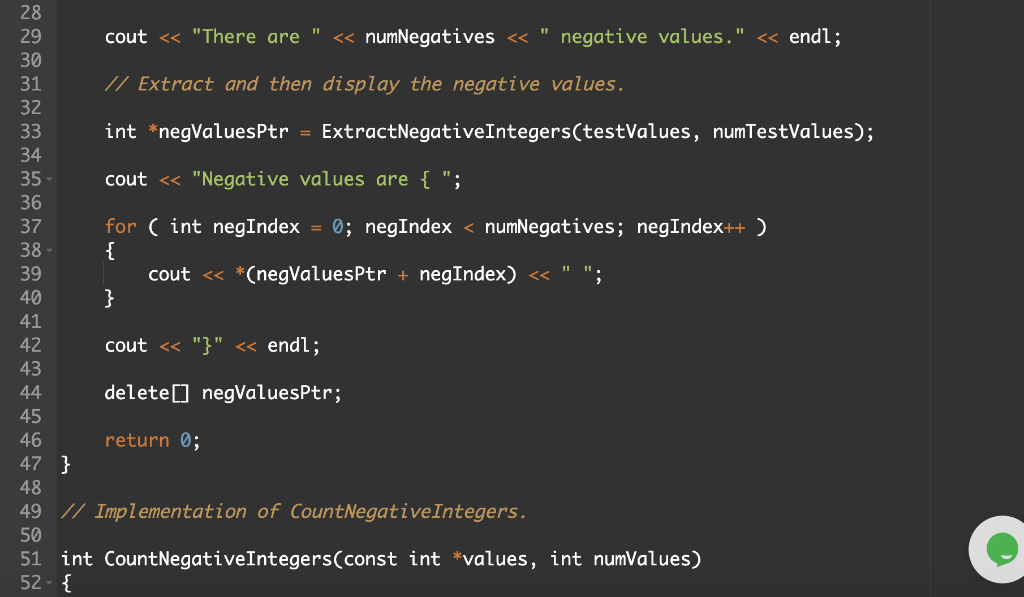The image size is (1024, 597).
Task: Click the string " negative values."
Action: pos(642,37)
